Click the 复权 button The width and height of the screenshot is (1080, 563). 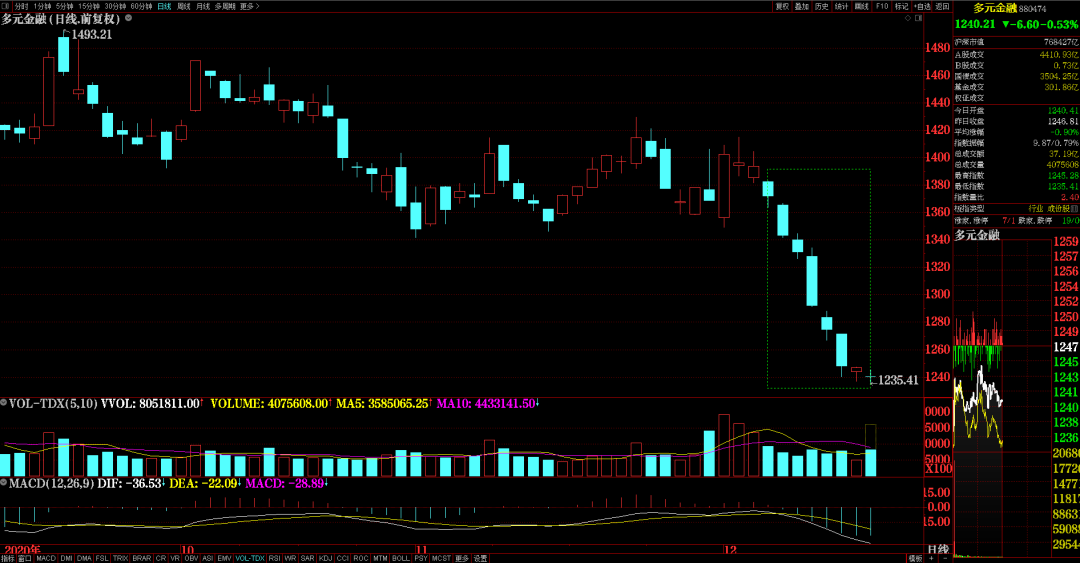(782, 6)
